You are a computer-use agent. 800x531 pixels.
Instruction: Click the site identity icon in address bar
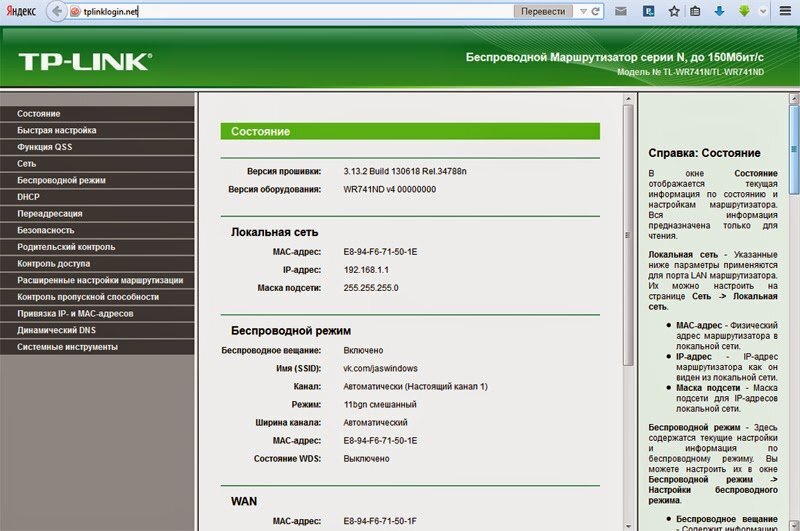click(x=75, y=11)
